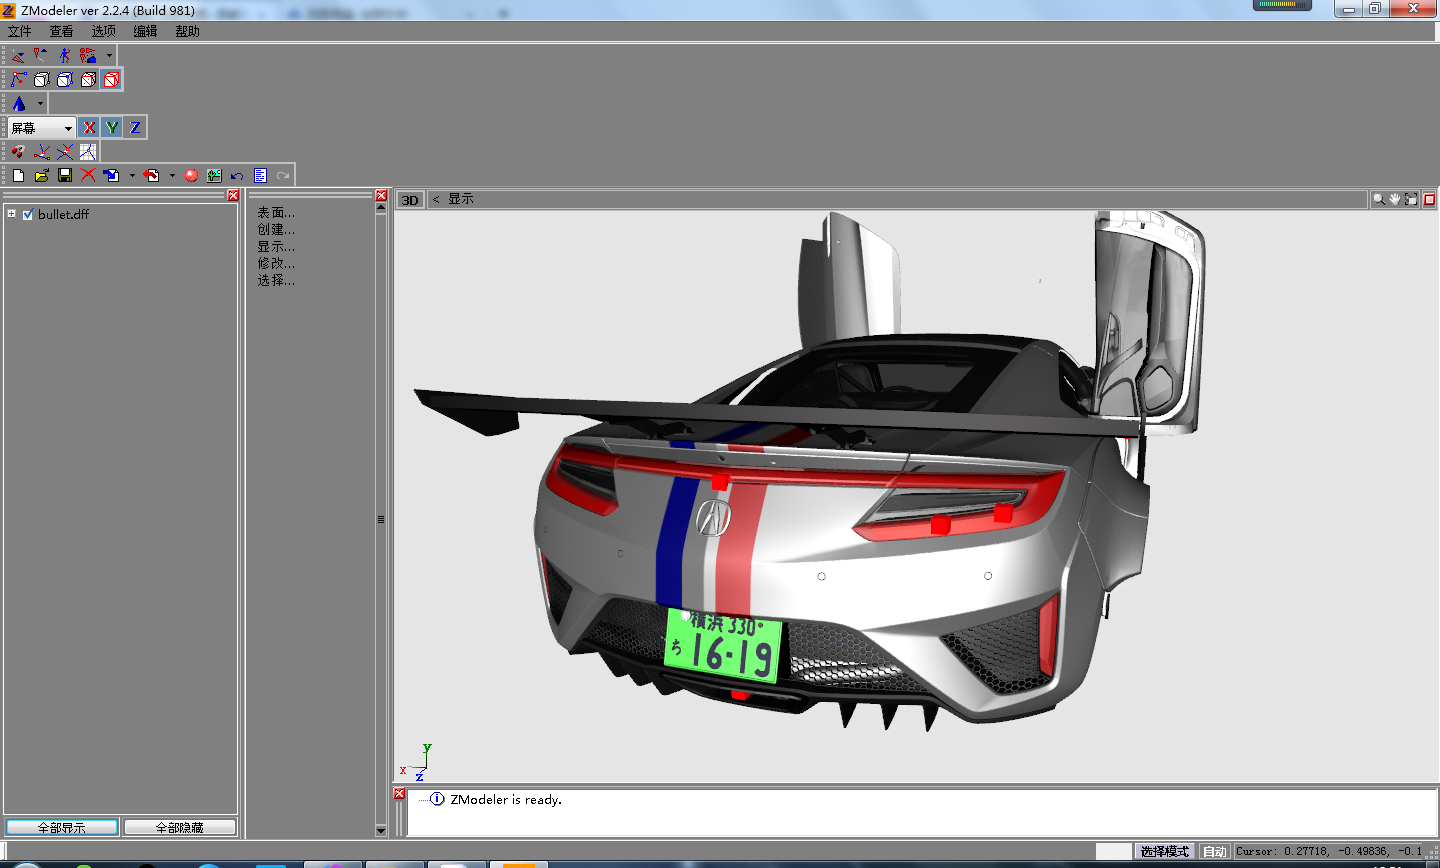Open the 屏幕 coordinate system dropdown
This screenshot has width=1440, height=868.
(67, 128)
